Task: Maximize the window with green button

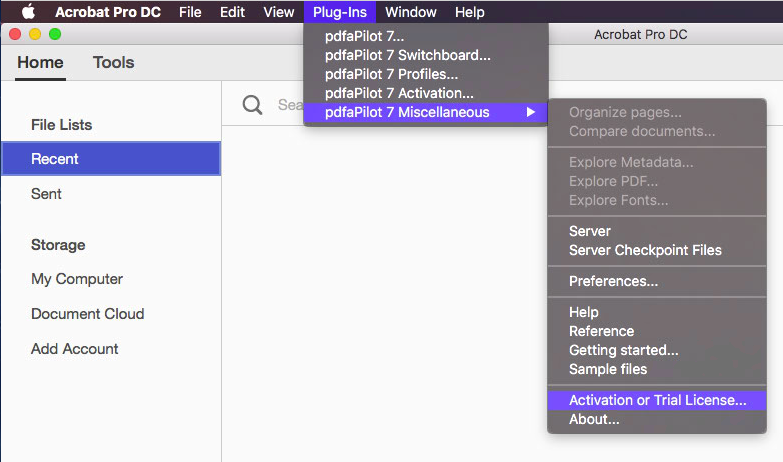Action: tap(55, 34)
